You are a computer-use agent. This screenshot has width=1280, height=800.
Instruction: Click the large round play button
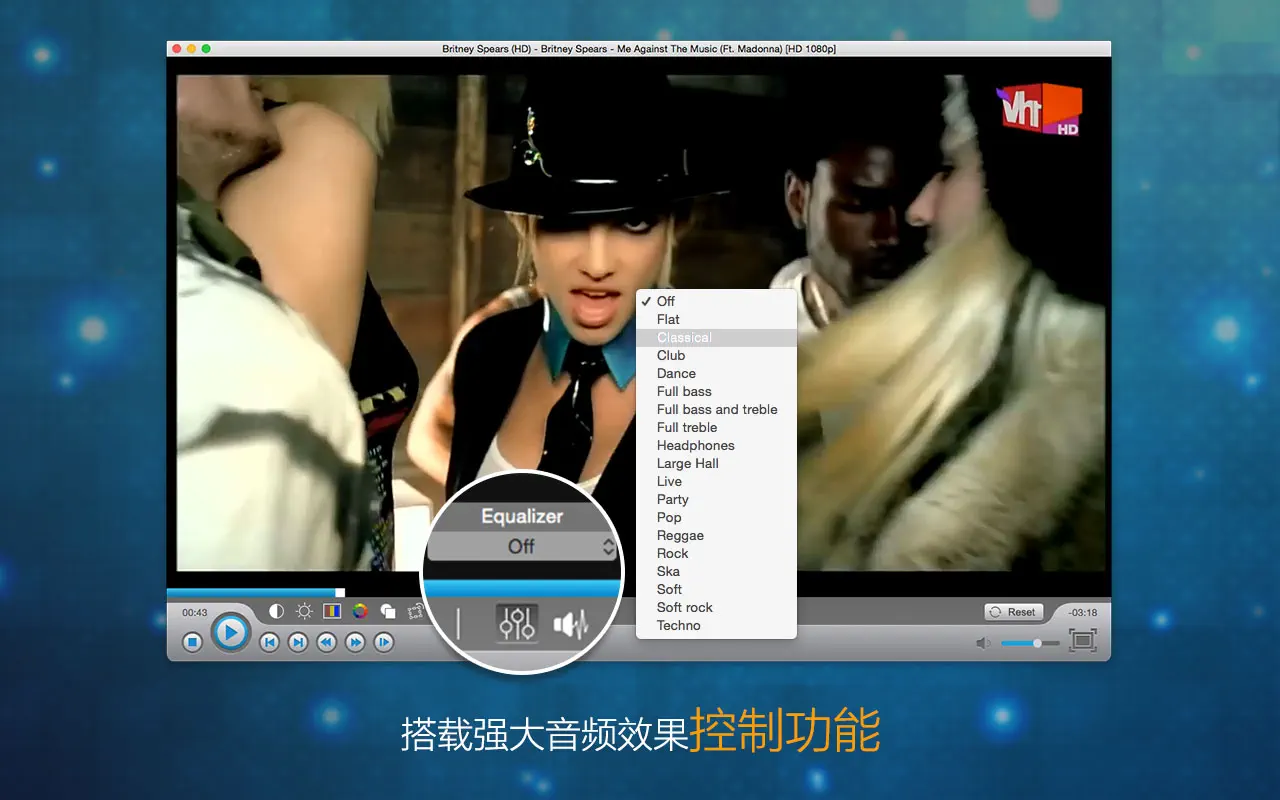point(230,632)
